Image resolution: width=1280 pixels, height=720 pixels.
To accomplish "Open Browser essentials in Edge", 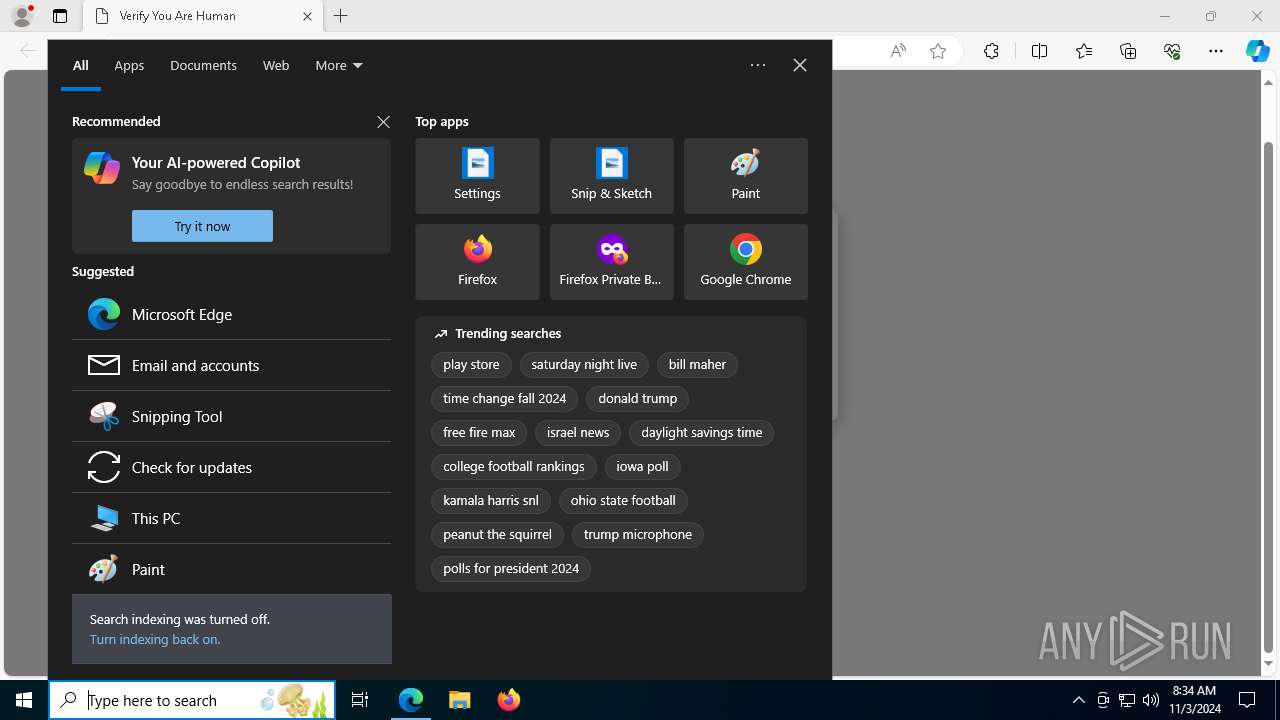I will 1172,51.
